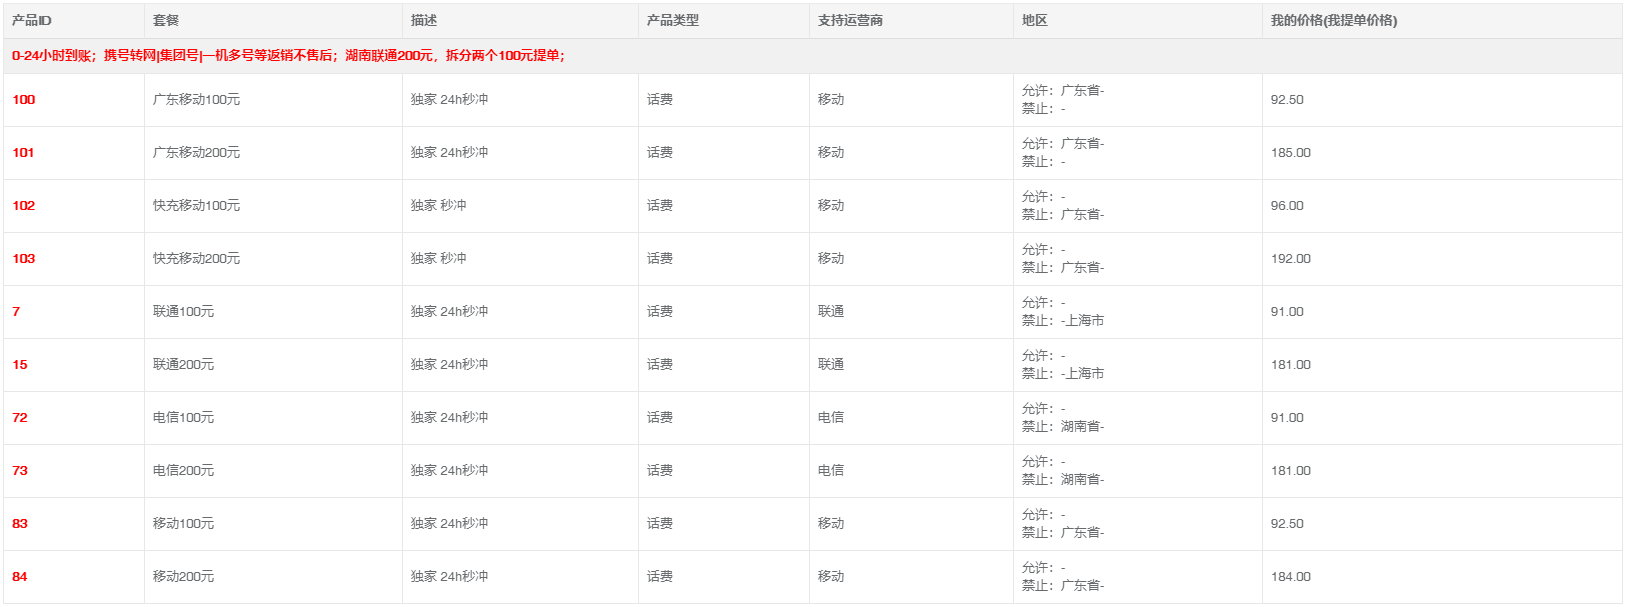The height and width of the screenshot is (607, 1628).
Task: Click the price 192.00
Action: tap(1291, 259)
